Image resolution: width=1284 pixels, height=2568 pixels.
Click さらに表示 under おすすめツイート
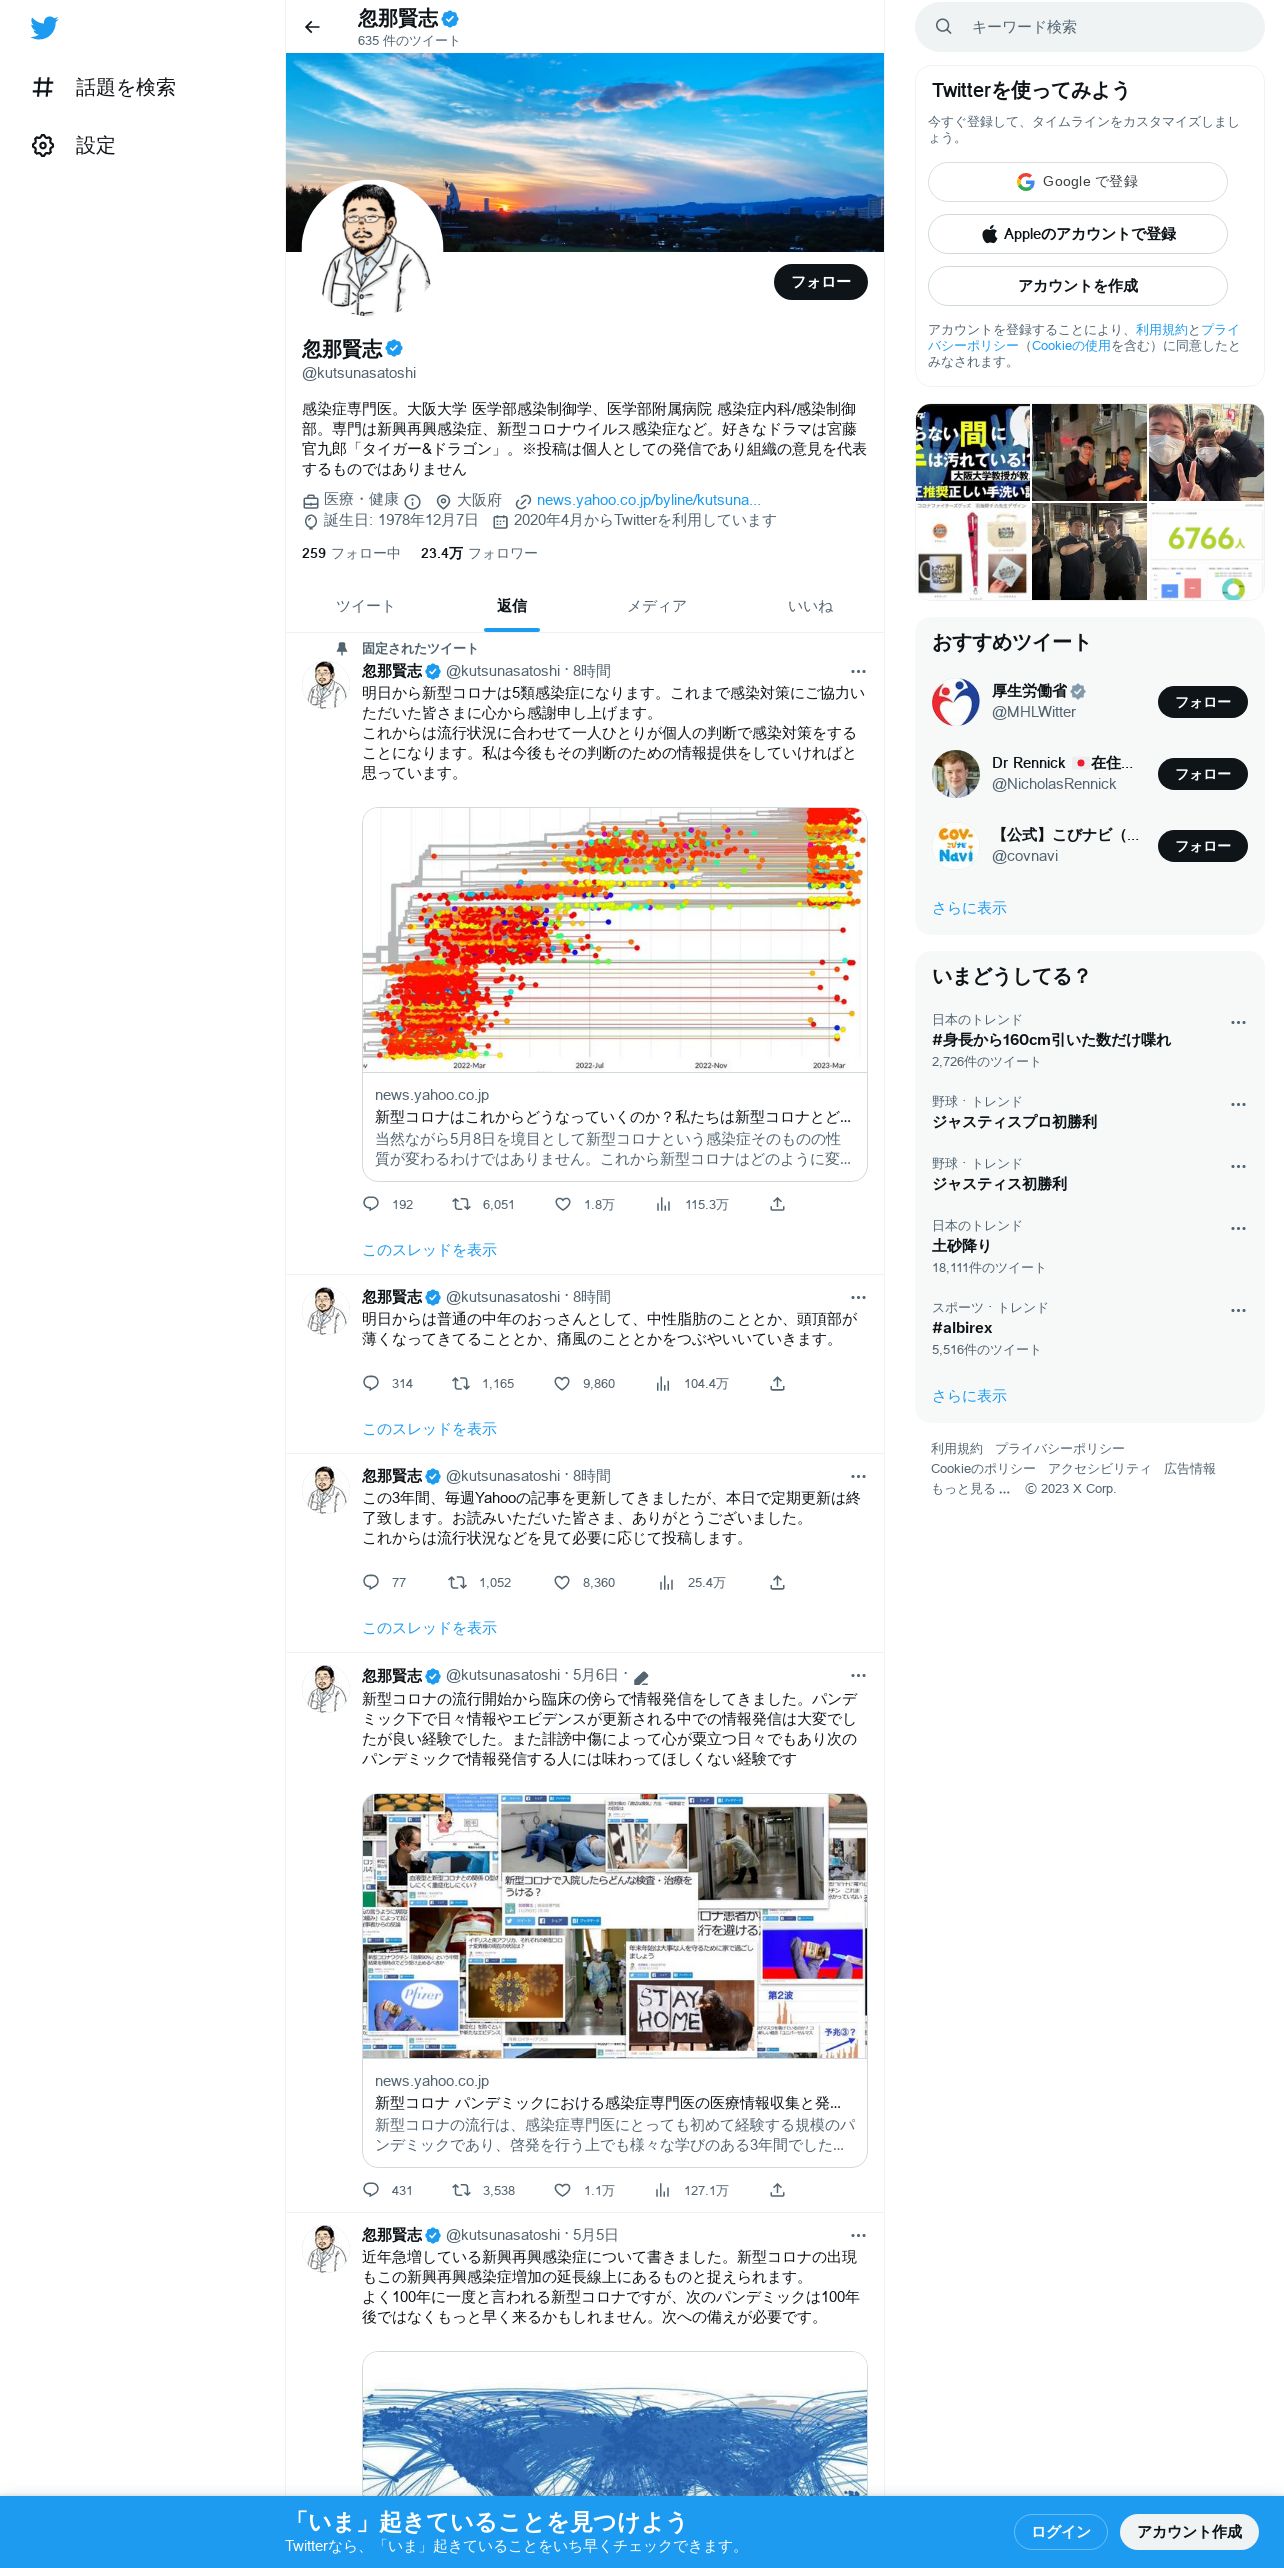969,908
